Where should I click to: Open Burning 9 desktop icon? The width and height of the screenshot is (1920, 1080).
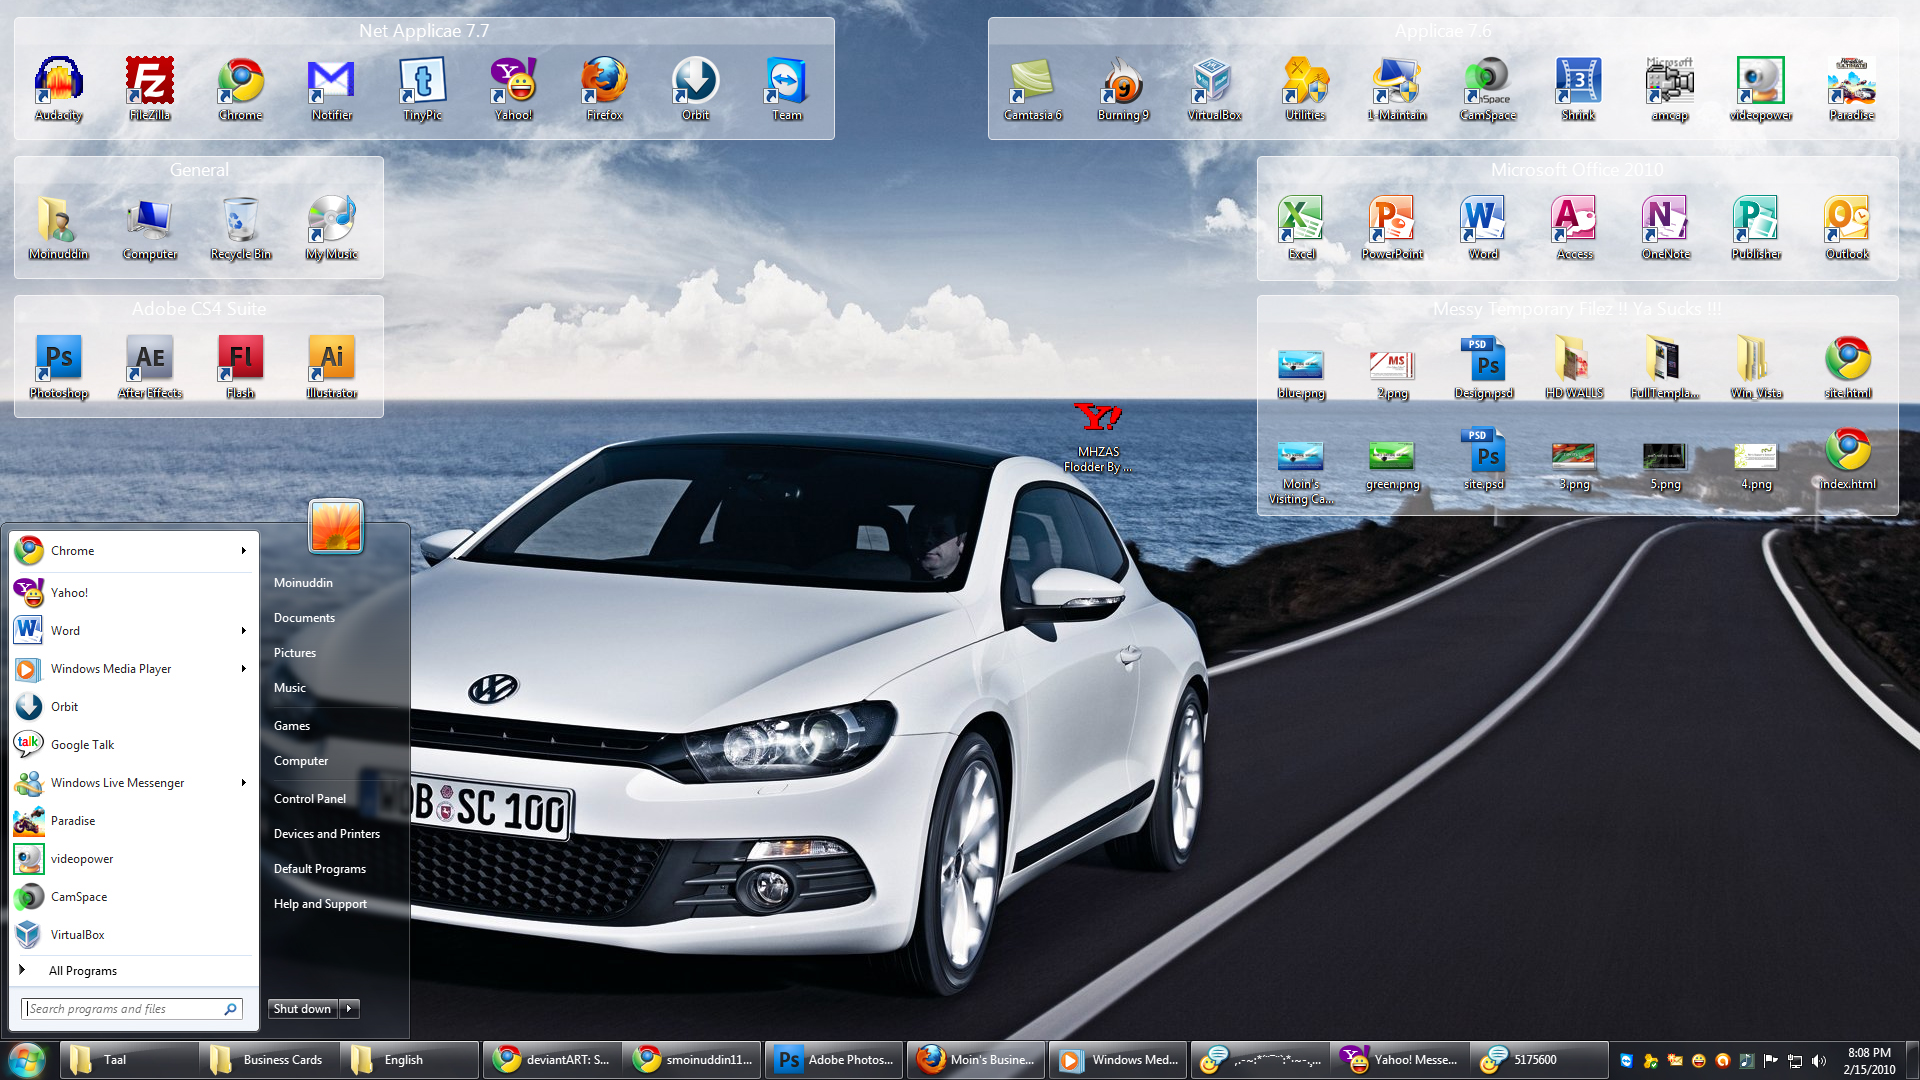[x=1123, y=89]
